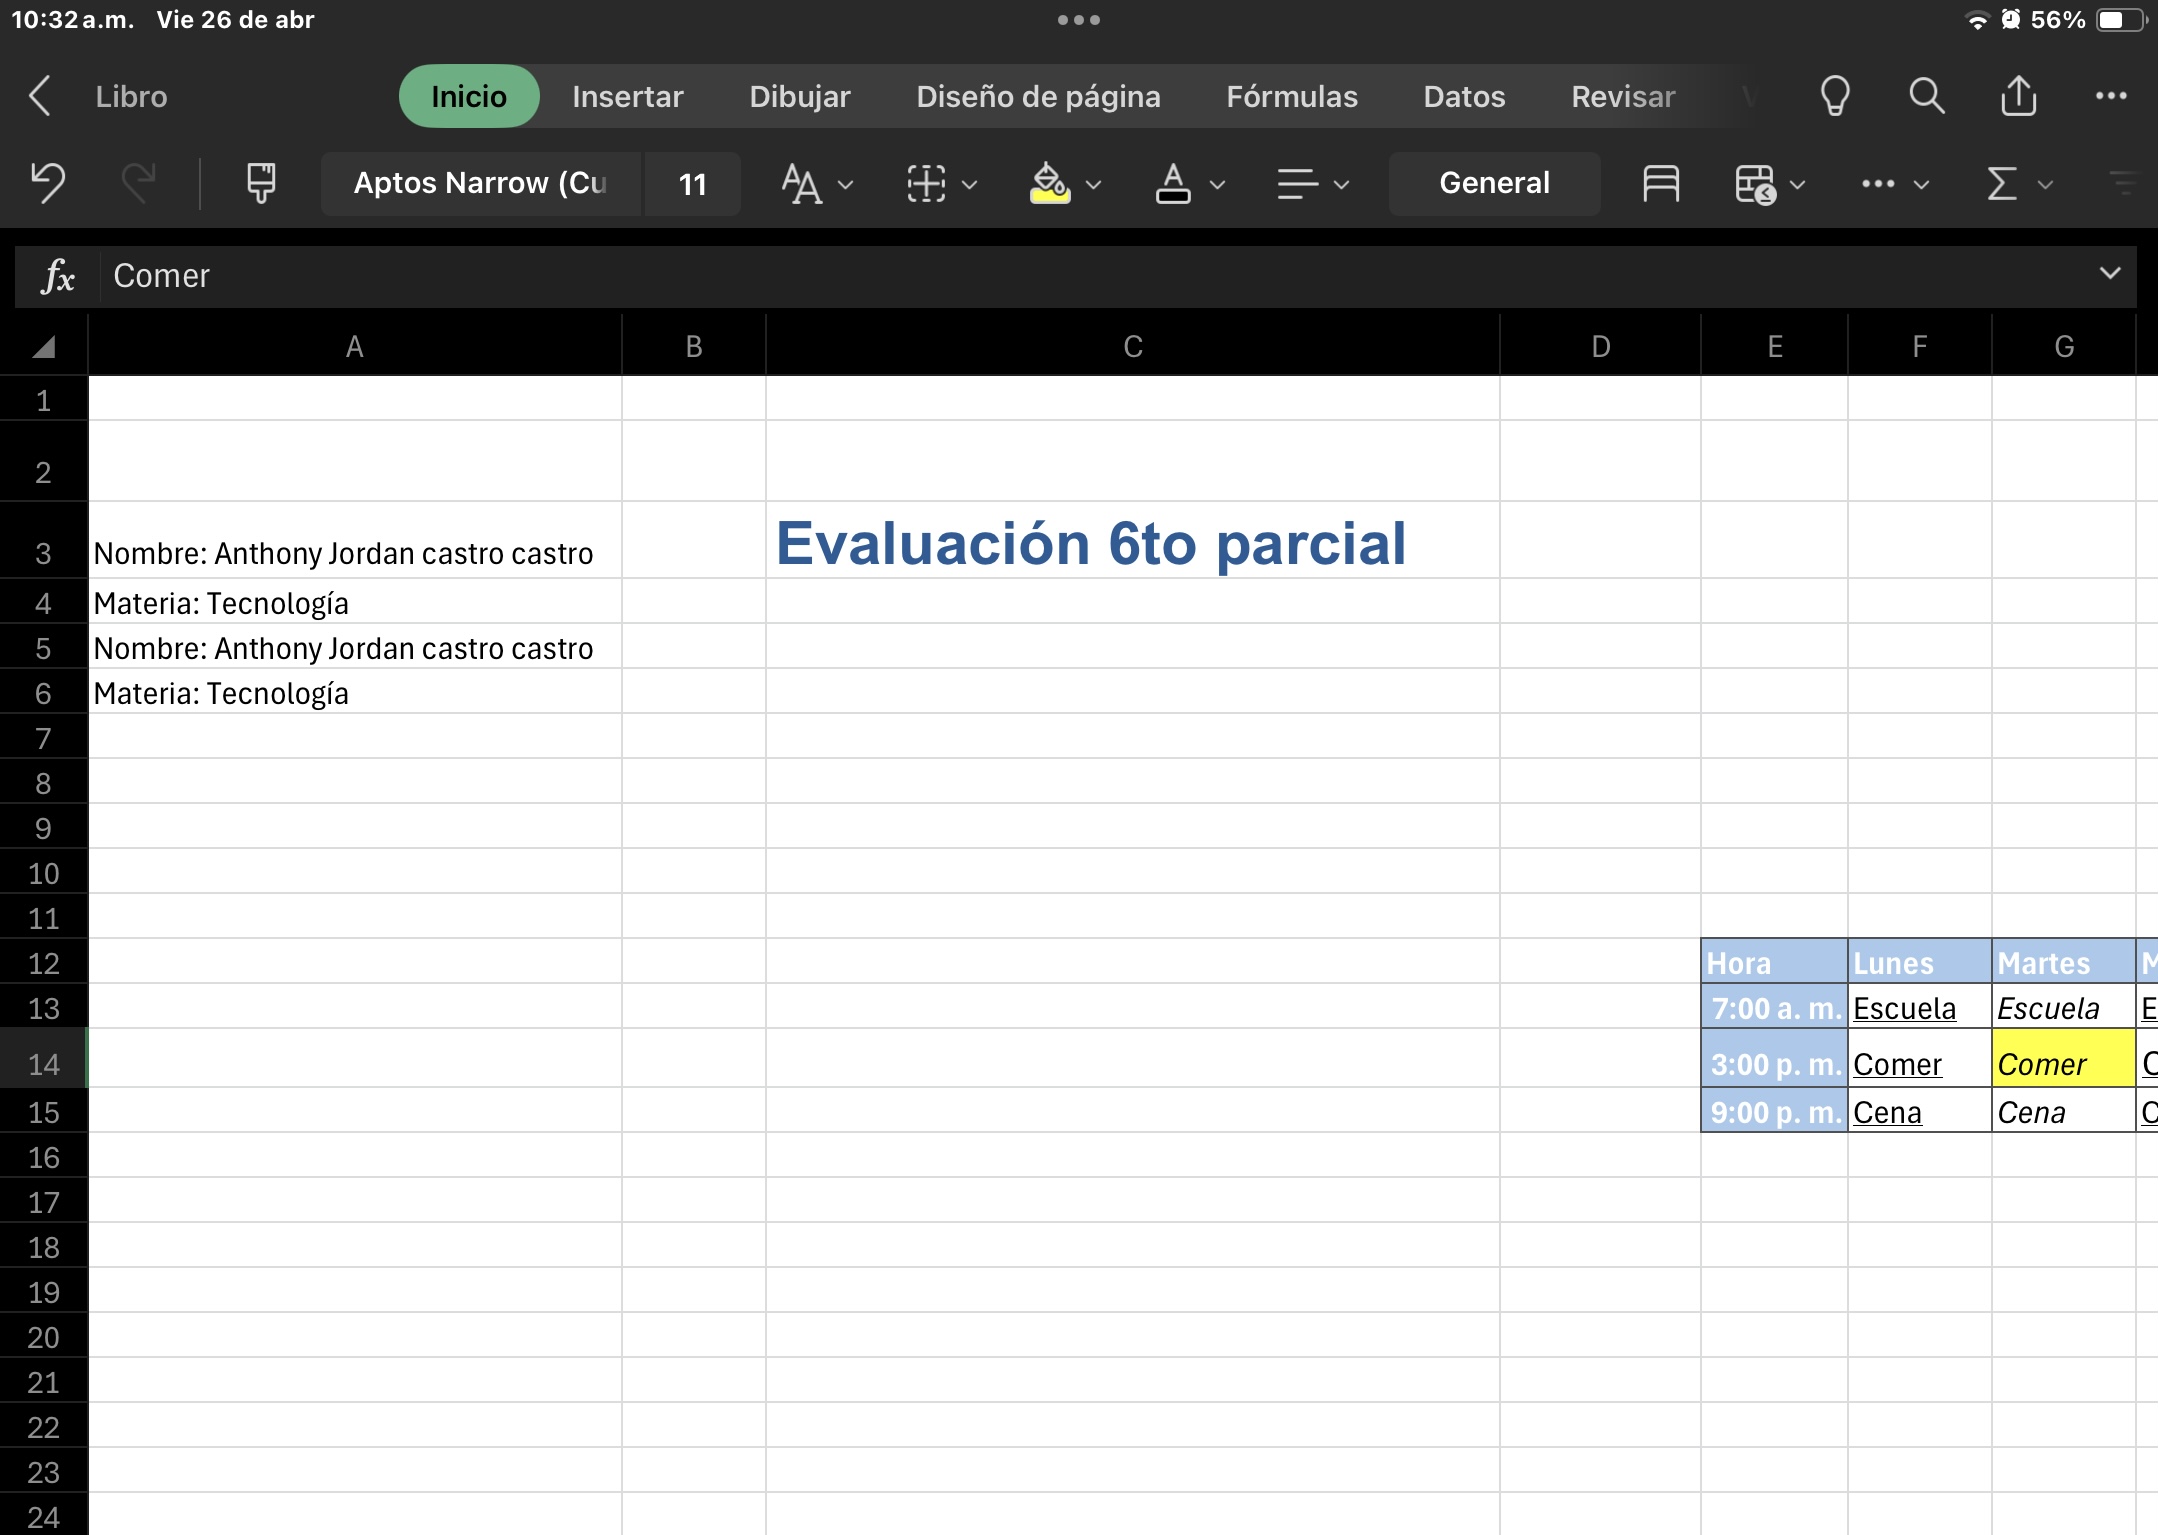Tap the share upload icon

pos(2018,96)
